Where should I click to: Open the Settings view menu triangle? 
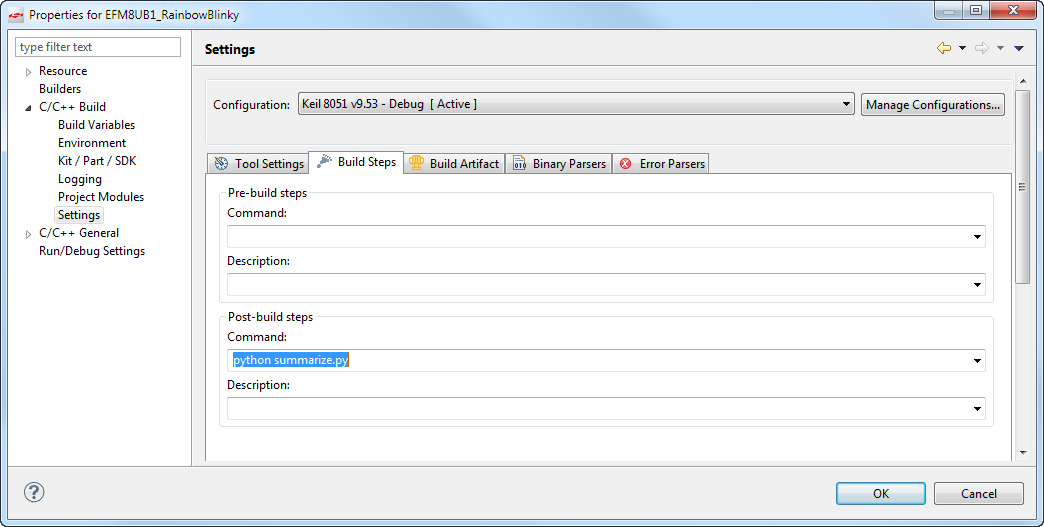(1018, 48)
